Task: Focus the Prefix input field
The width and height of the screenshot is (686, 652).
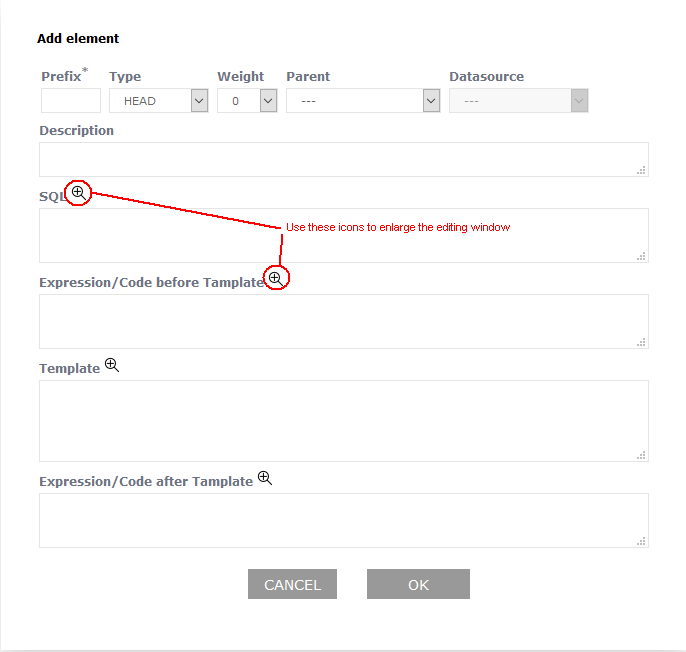Action: [x=71, y=101]
